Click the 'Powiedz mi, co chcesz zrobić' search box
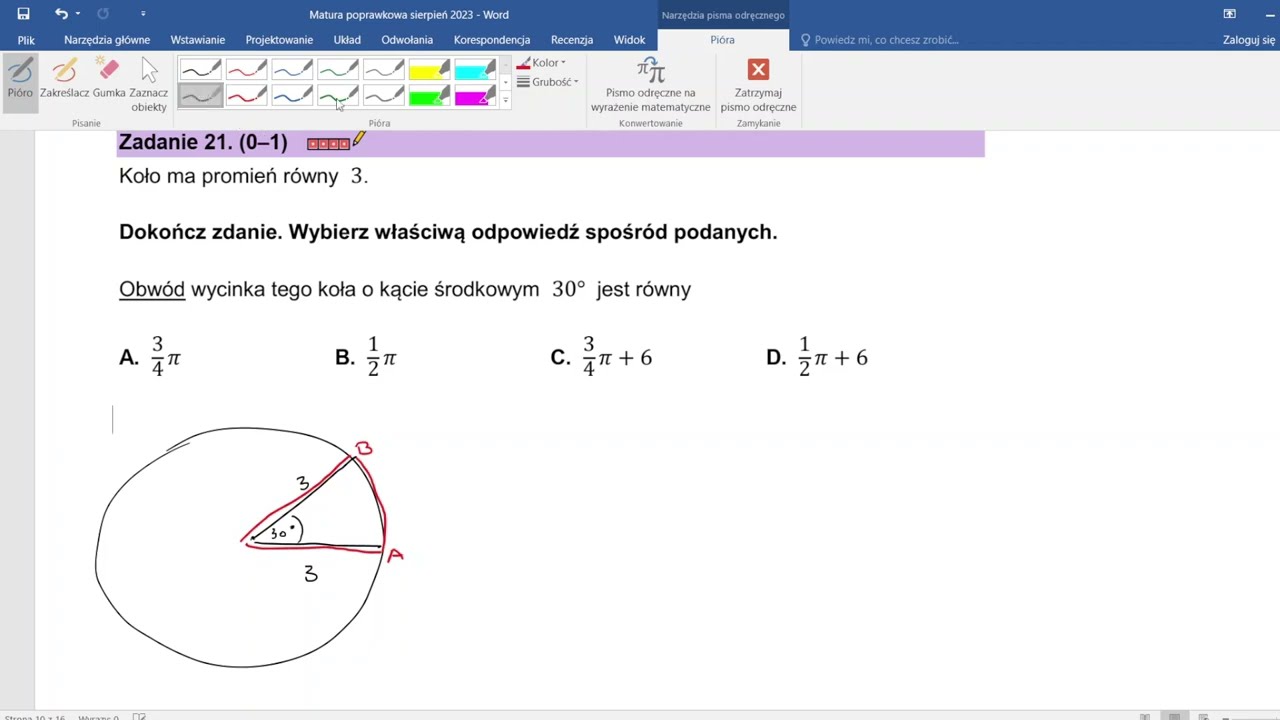 pyautogui.click(x=880, y=40)
